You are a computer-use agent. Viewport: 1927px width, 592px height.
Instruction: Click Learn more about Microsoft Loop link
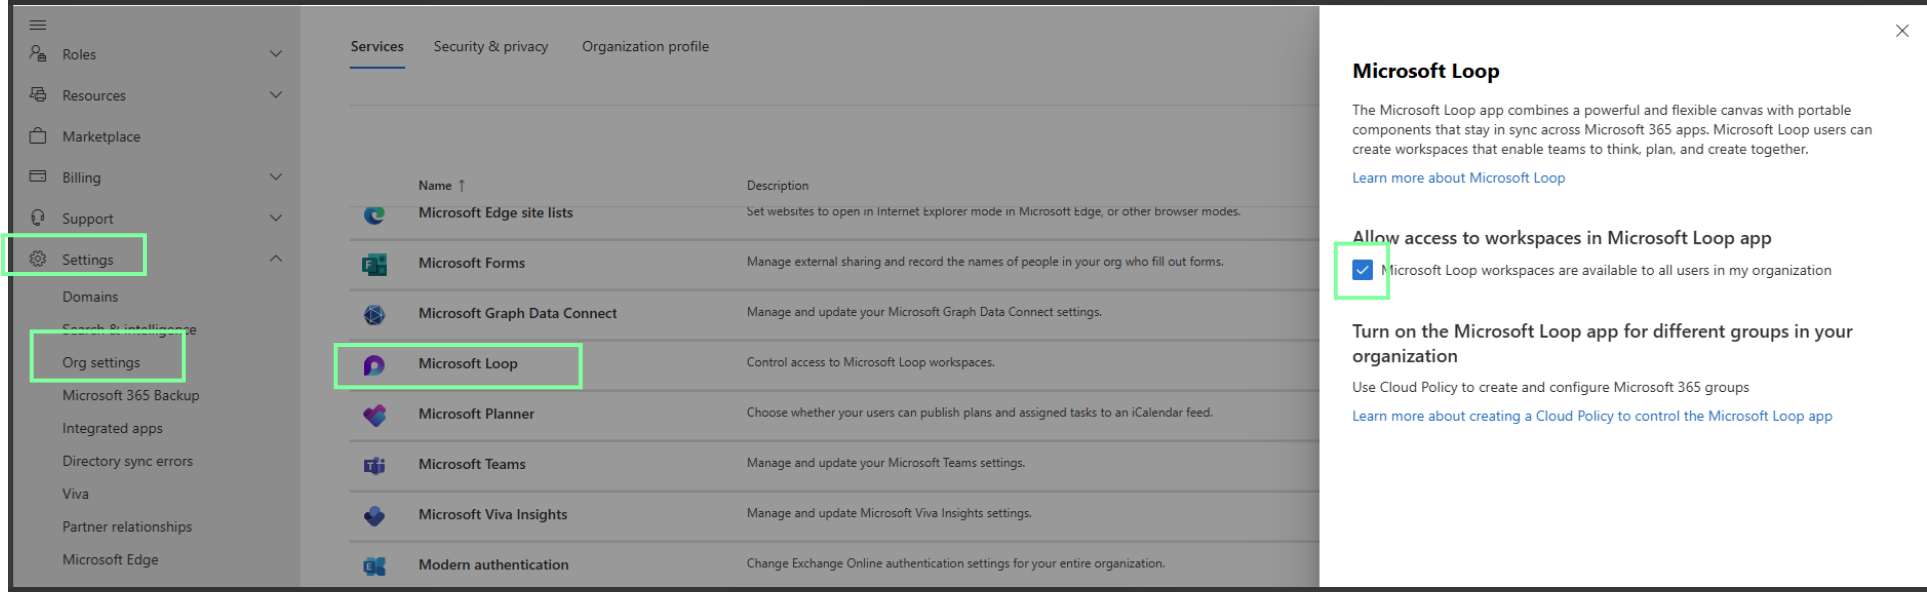(x=1458, y=178)
